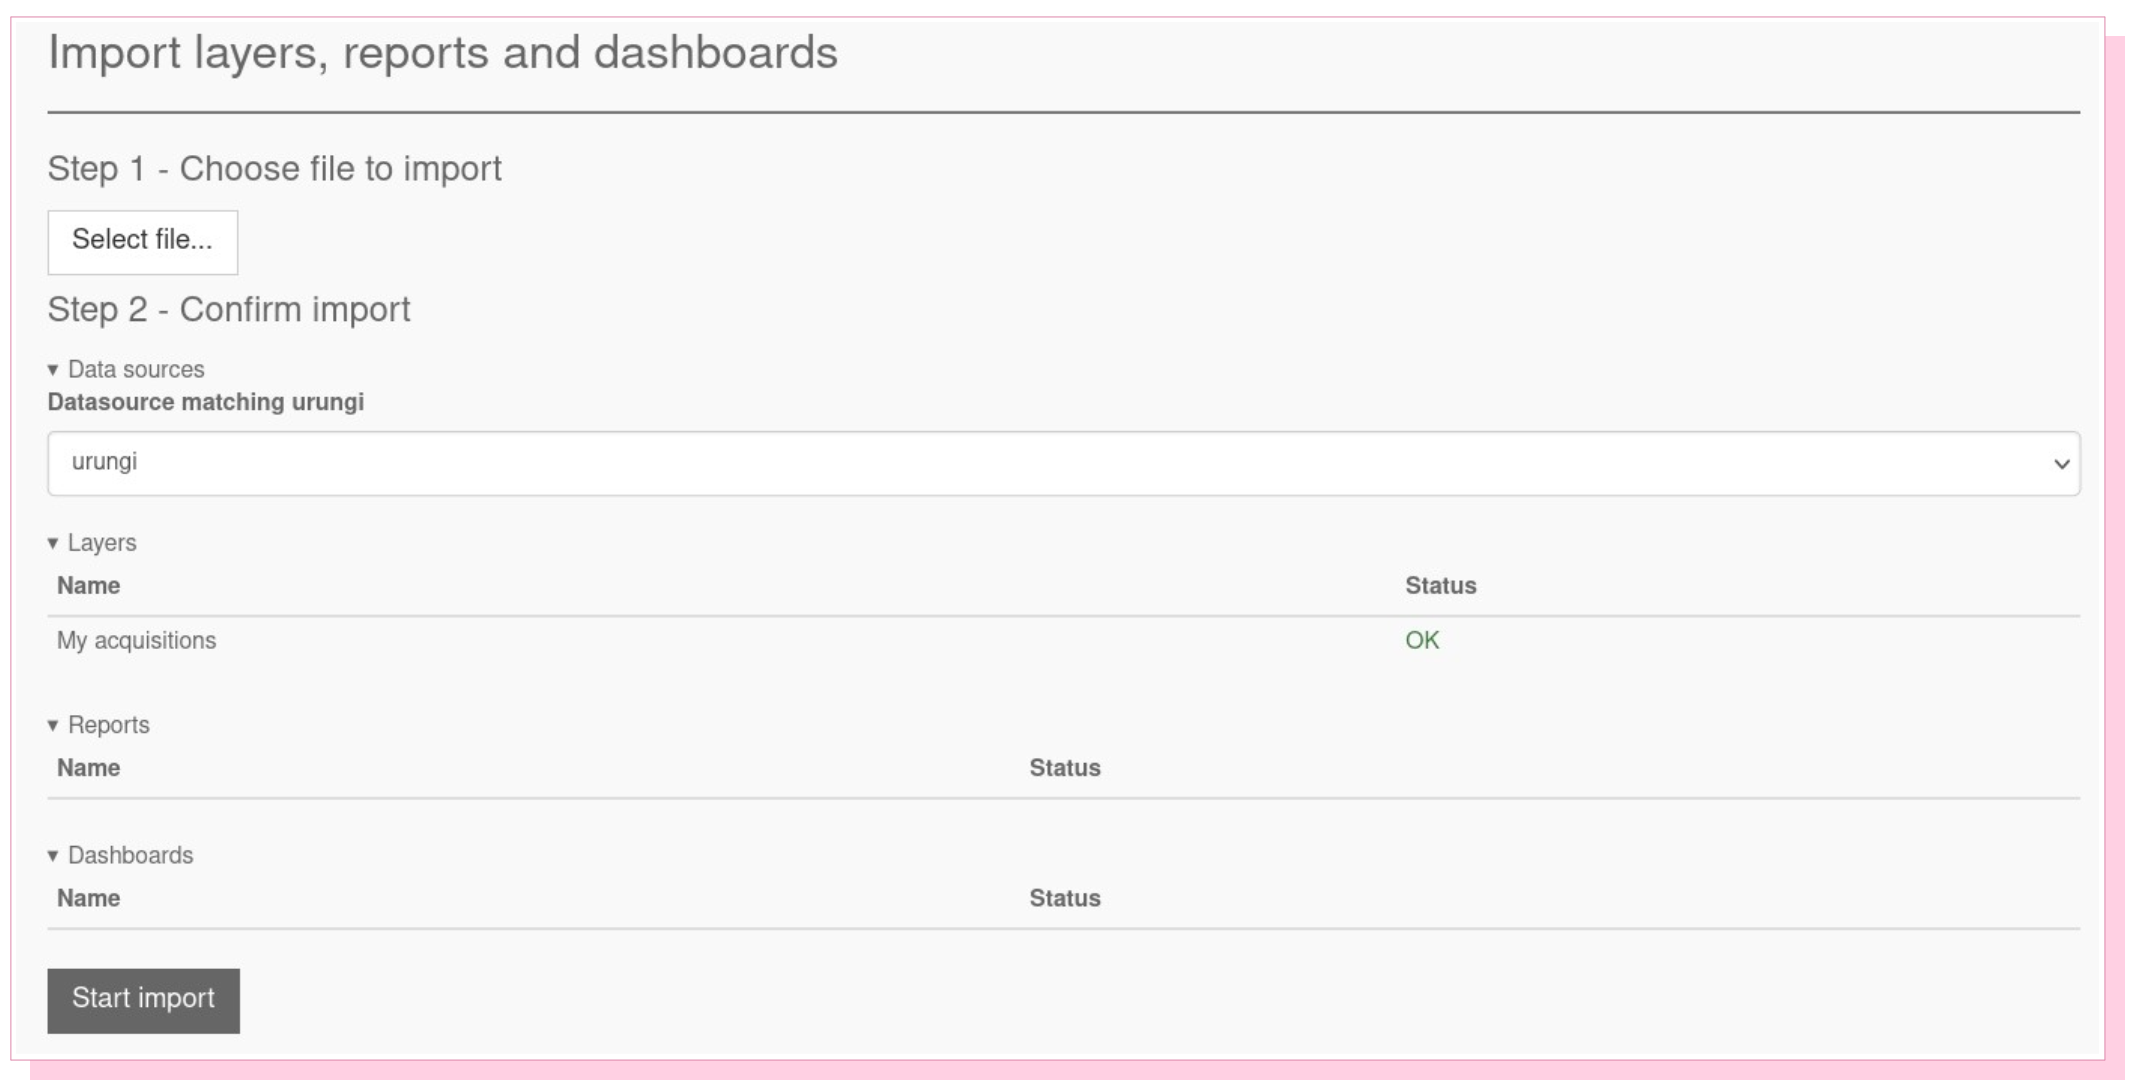Select the My acquisitions layer row
This screenshot has height=1088, width=2134.
(x=137, y=640)
